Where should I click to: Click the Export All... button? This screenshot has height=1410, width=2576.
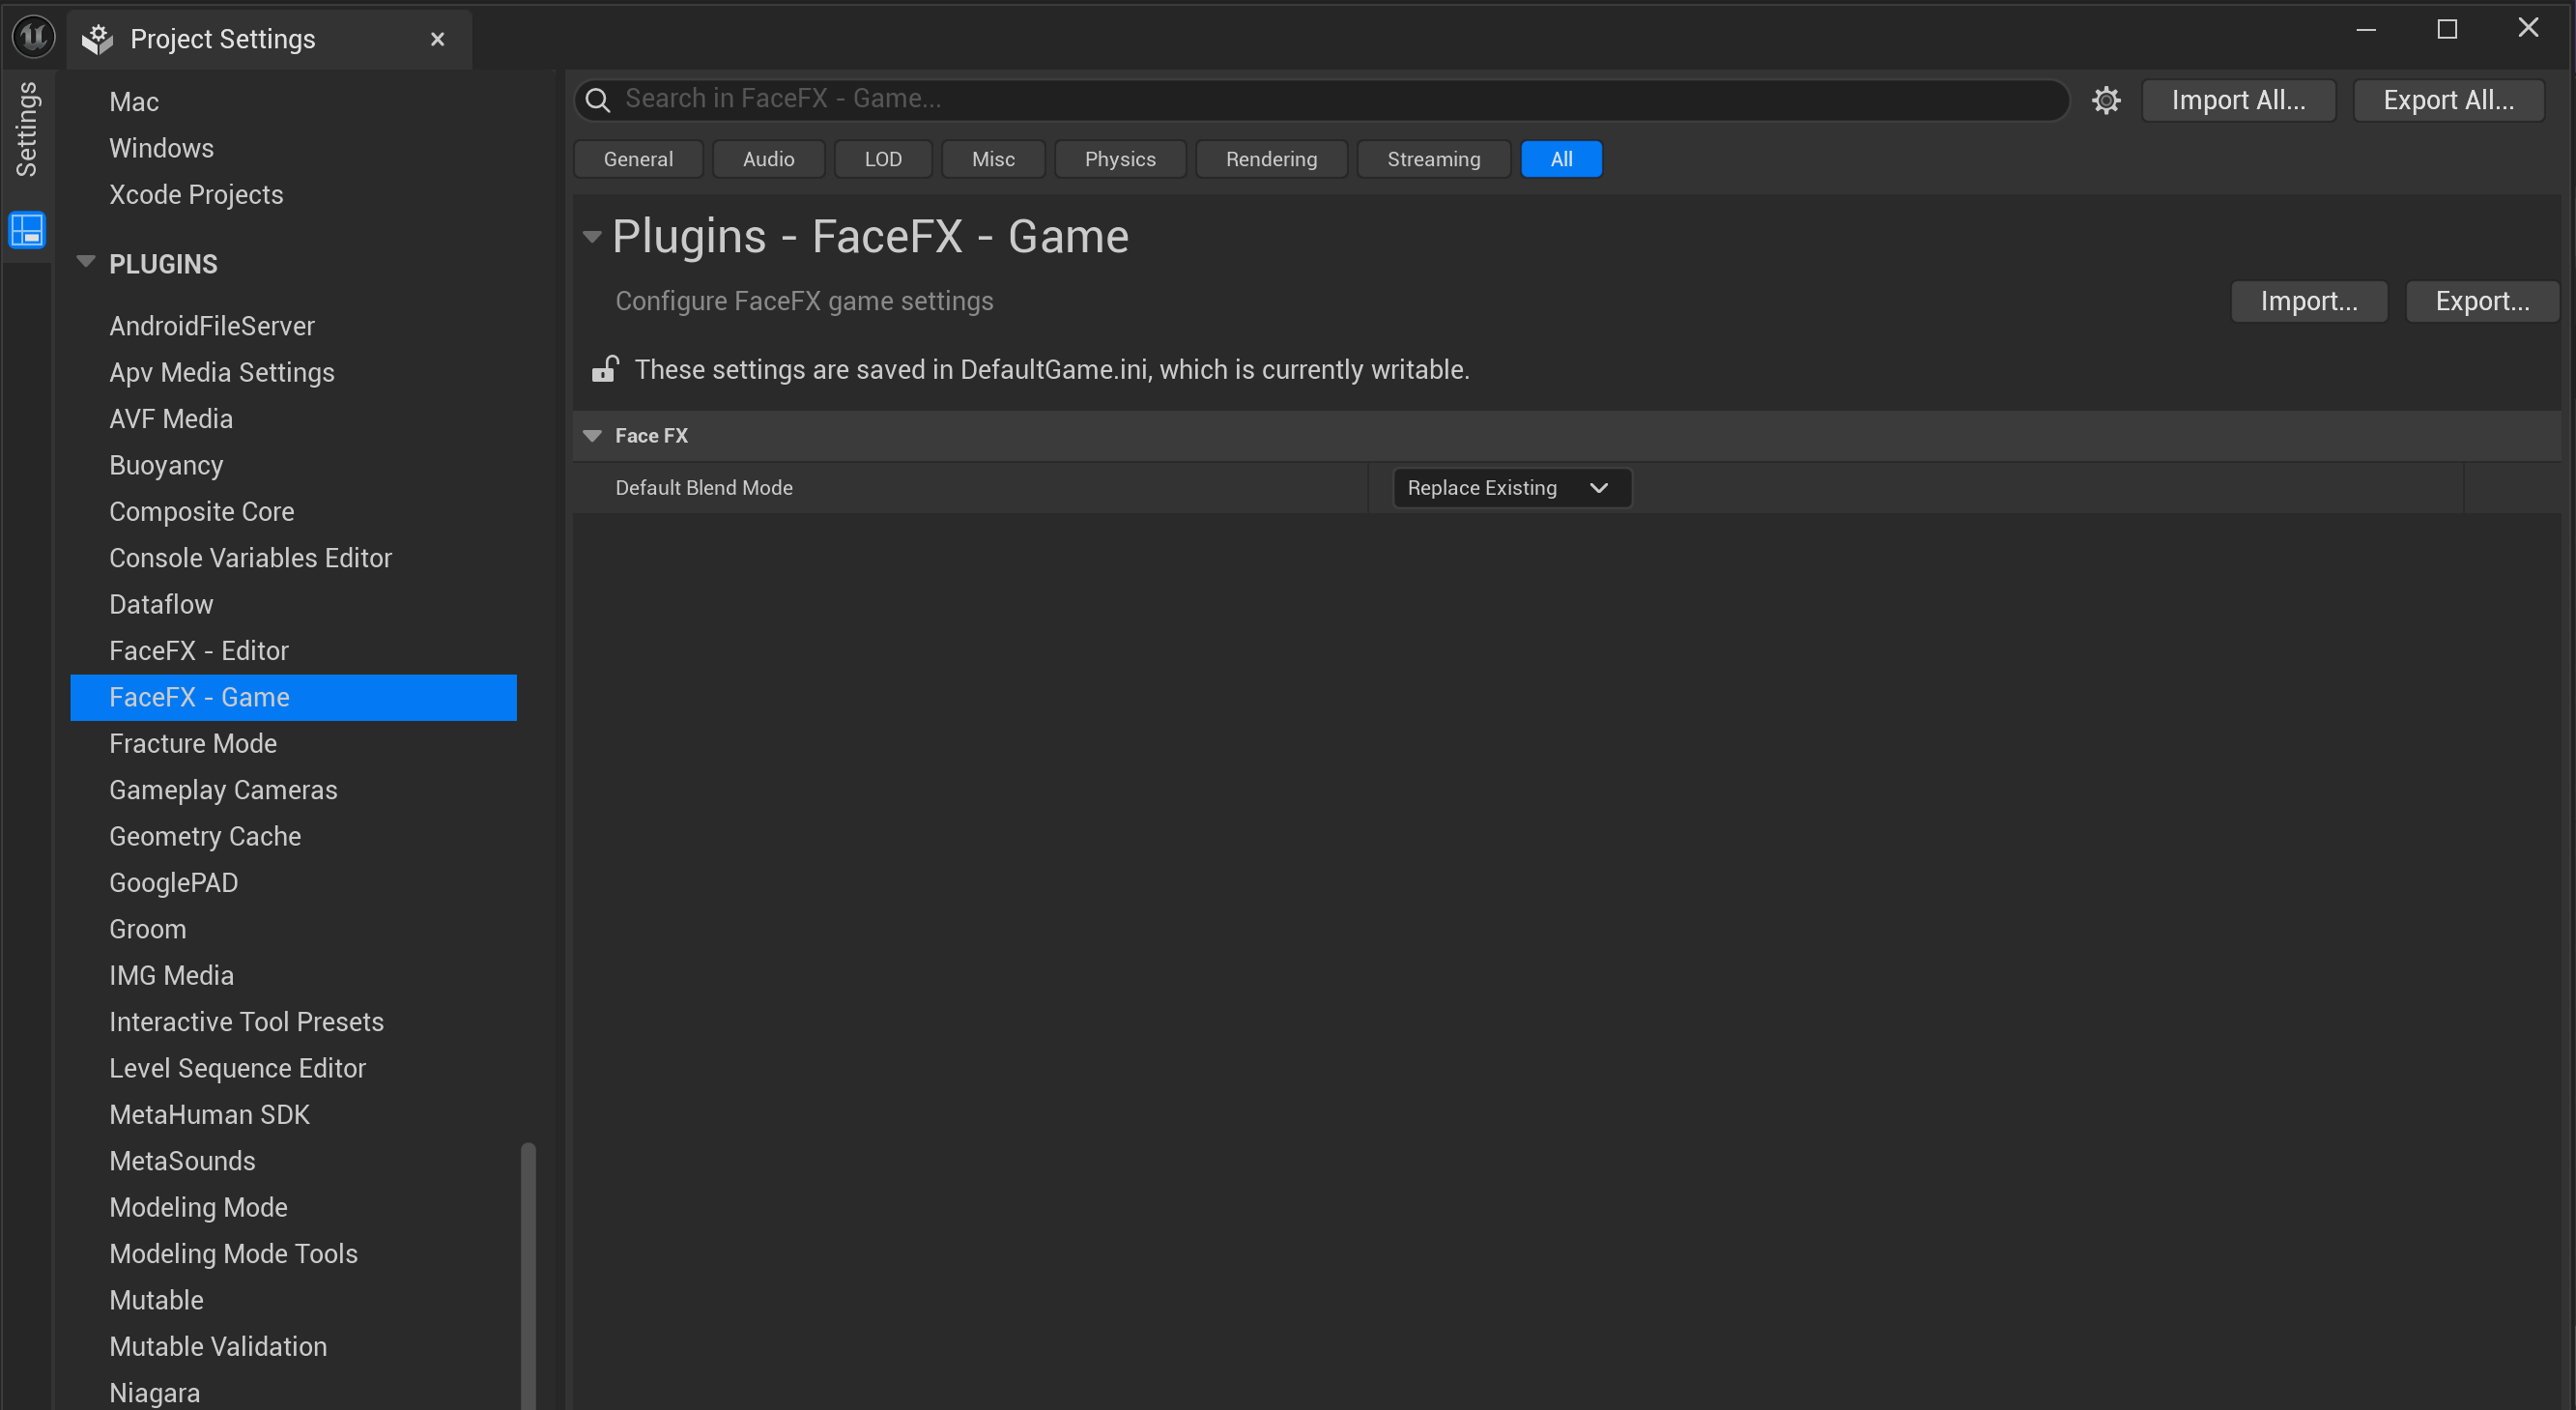[2448, 100]
